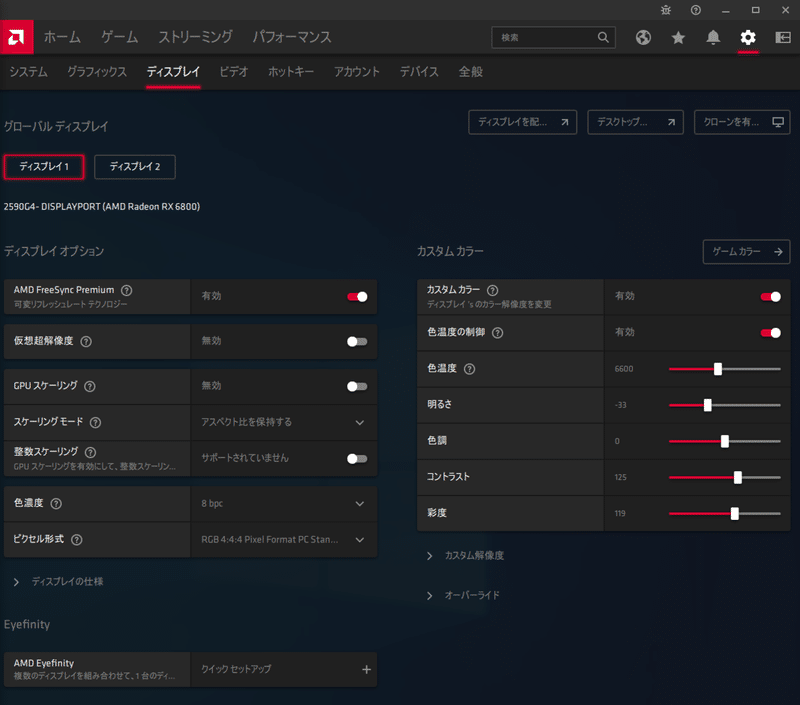800x705 pixels.
Task: Go to パフォーマンス tab
Action: click(x=291, y=37)
